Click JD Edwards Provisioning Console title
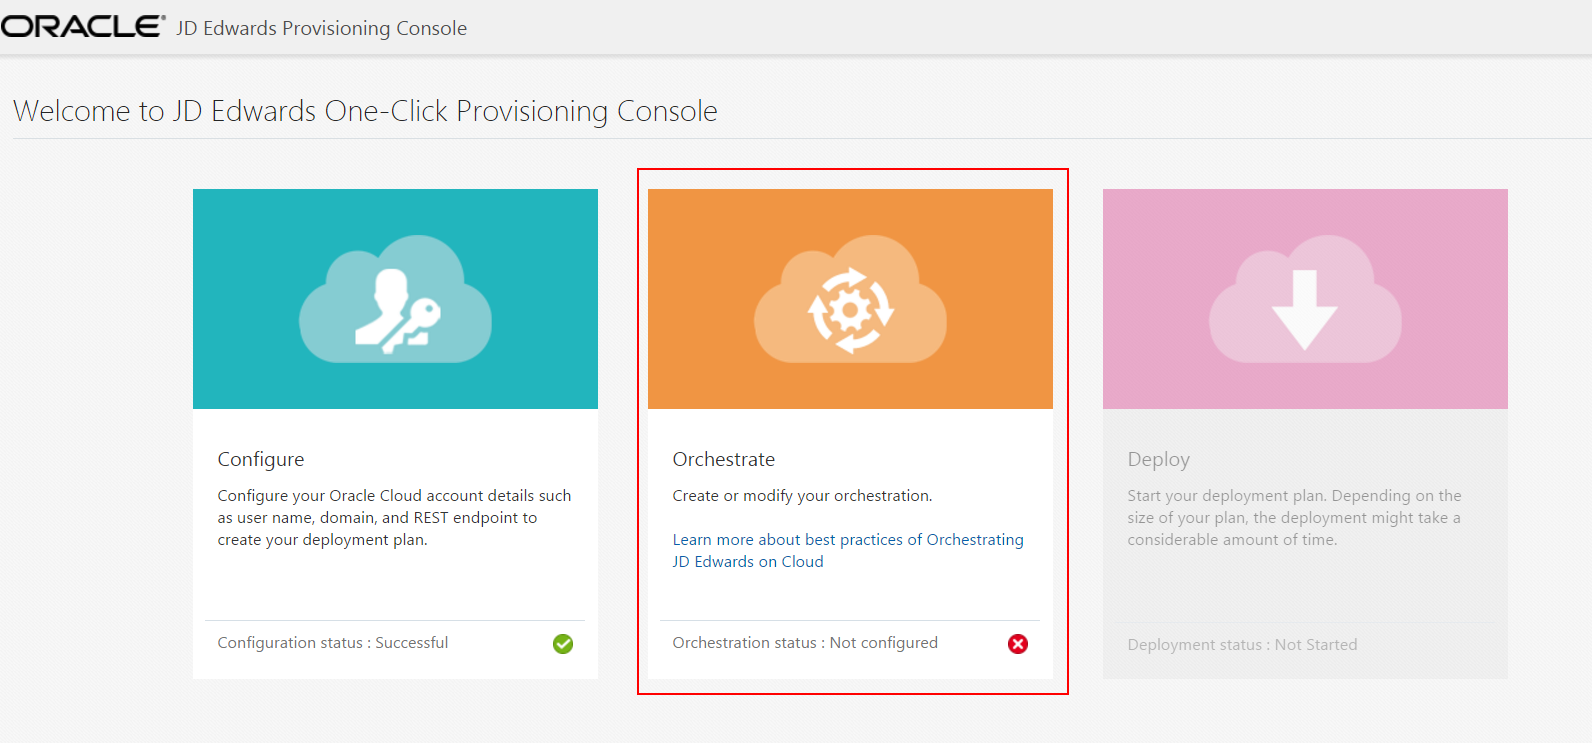1592x743 pixels. pos(322,28)
